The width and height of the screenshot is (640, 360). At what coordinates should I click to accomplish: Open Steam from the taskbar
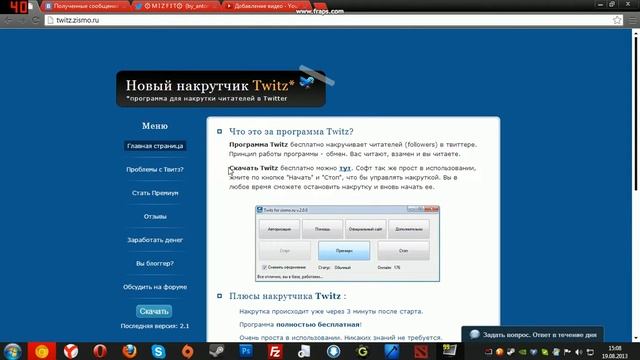click(216, 351)
